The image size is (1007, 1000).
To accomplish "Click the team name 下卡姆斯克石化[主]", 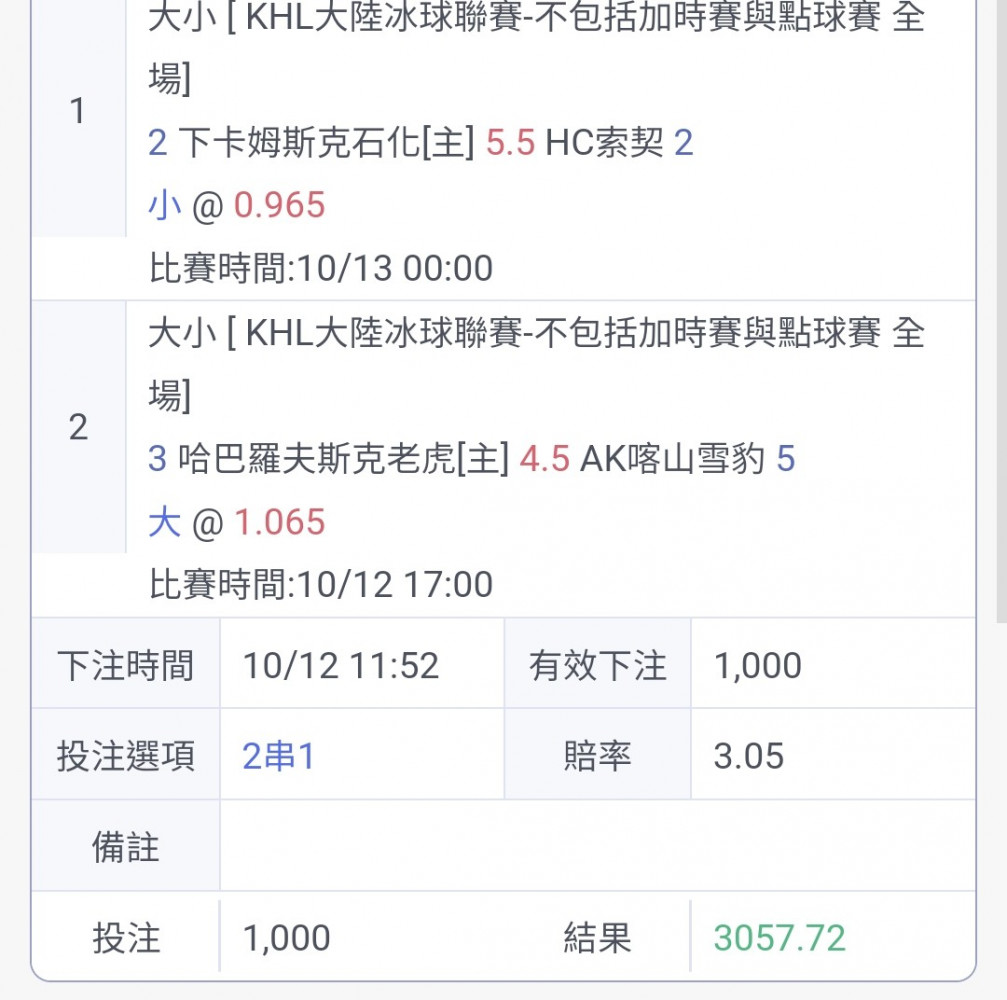I will tap(327, 142).
